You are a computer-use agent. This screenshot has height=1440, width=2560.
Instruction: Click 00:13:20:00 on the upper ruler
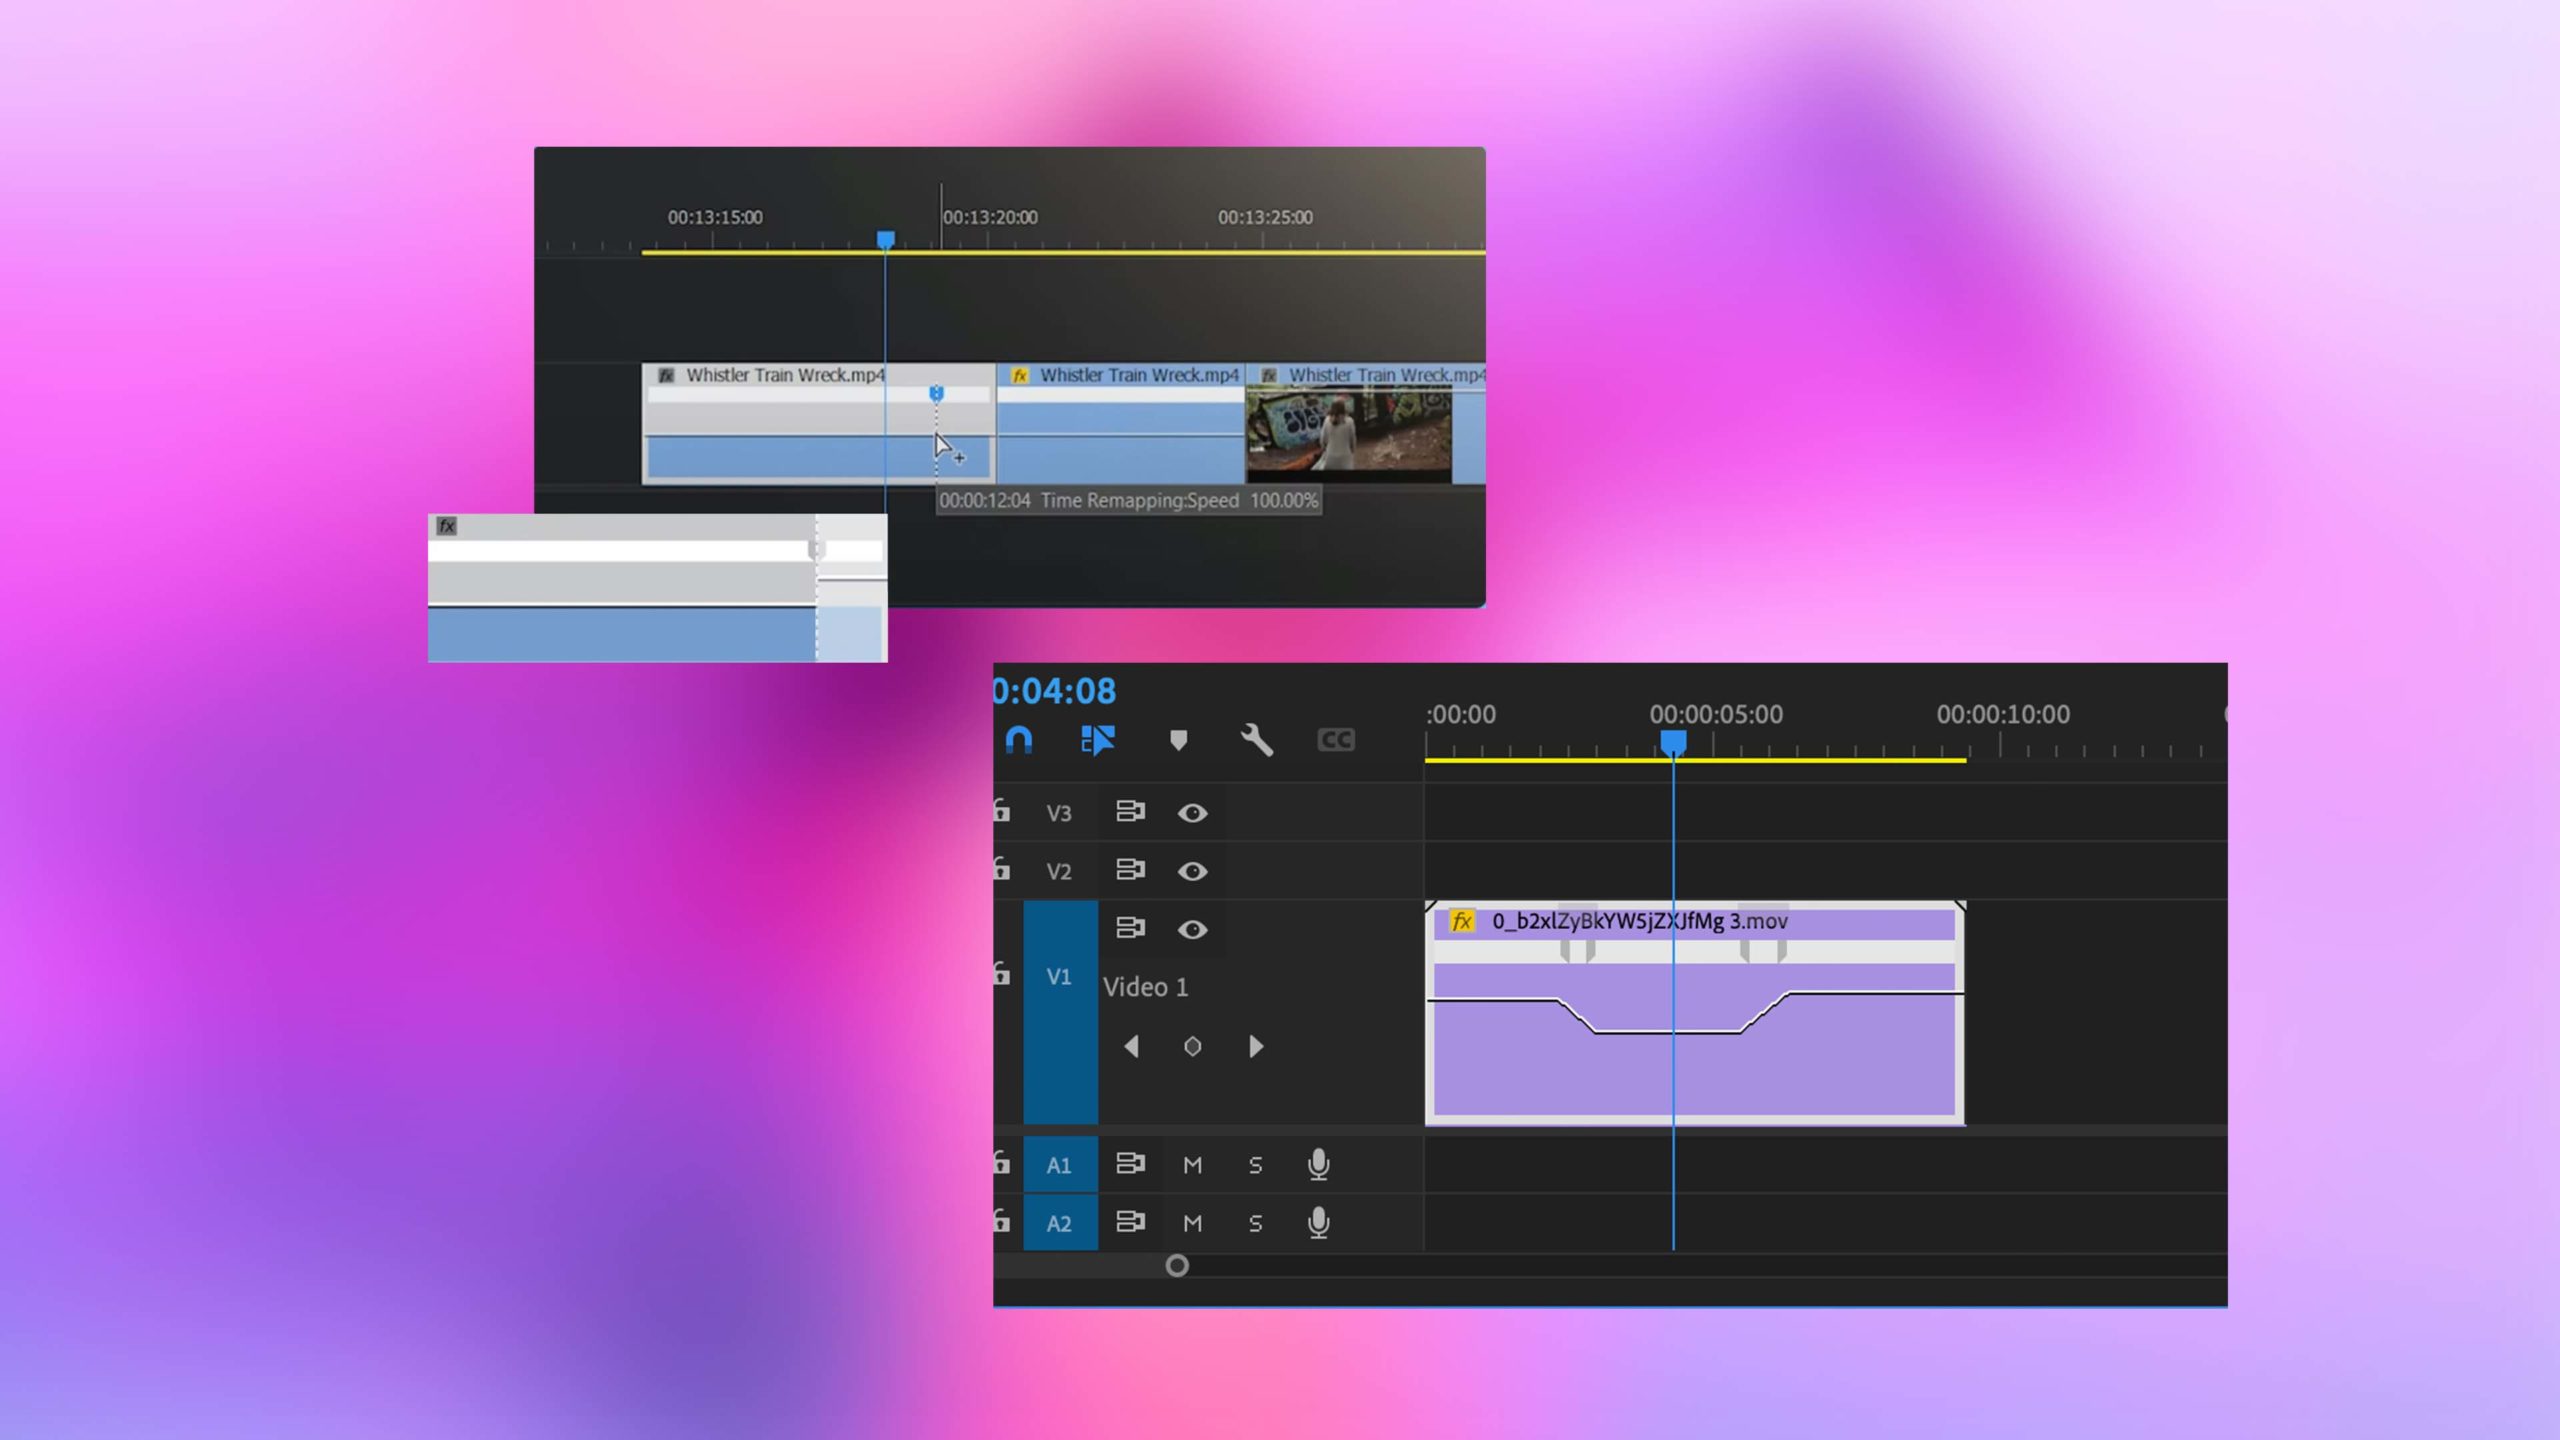(x=990, y=217)
